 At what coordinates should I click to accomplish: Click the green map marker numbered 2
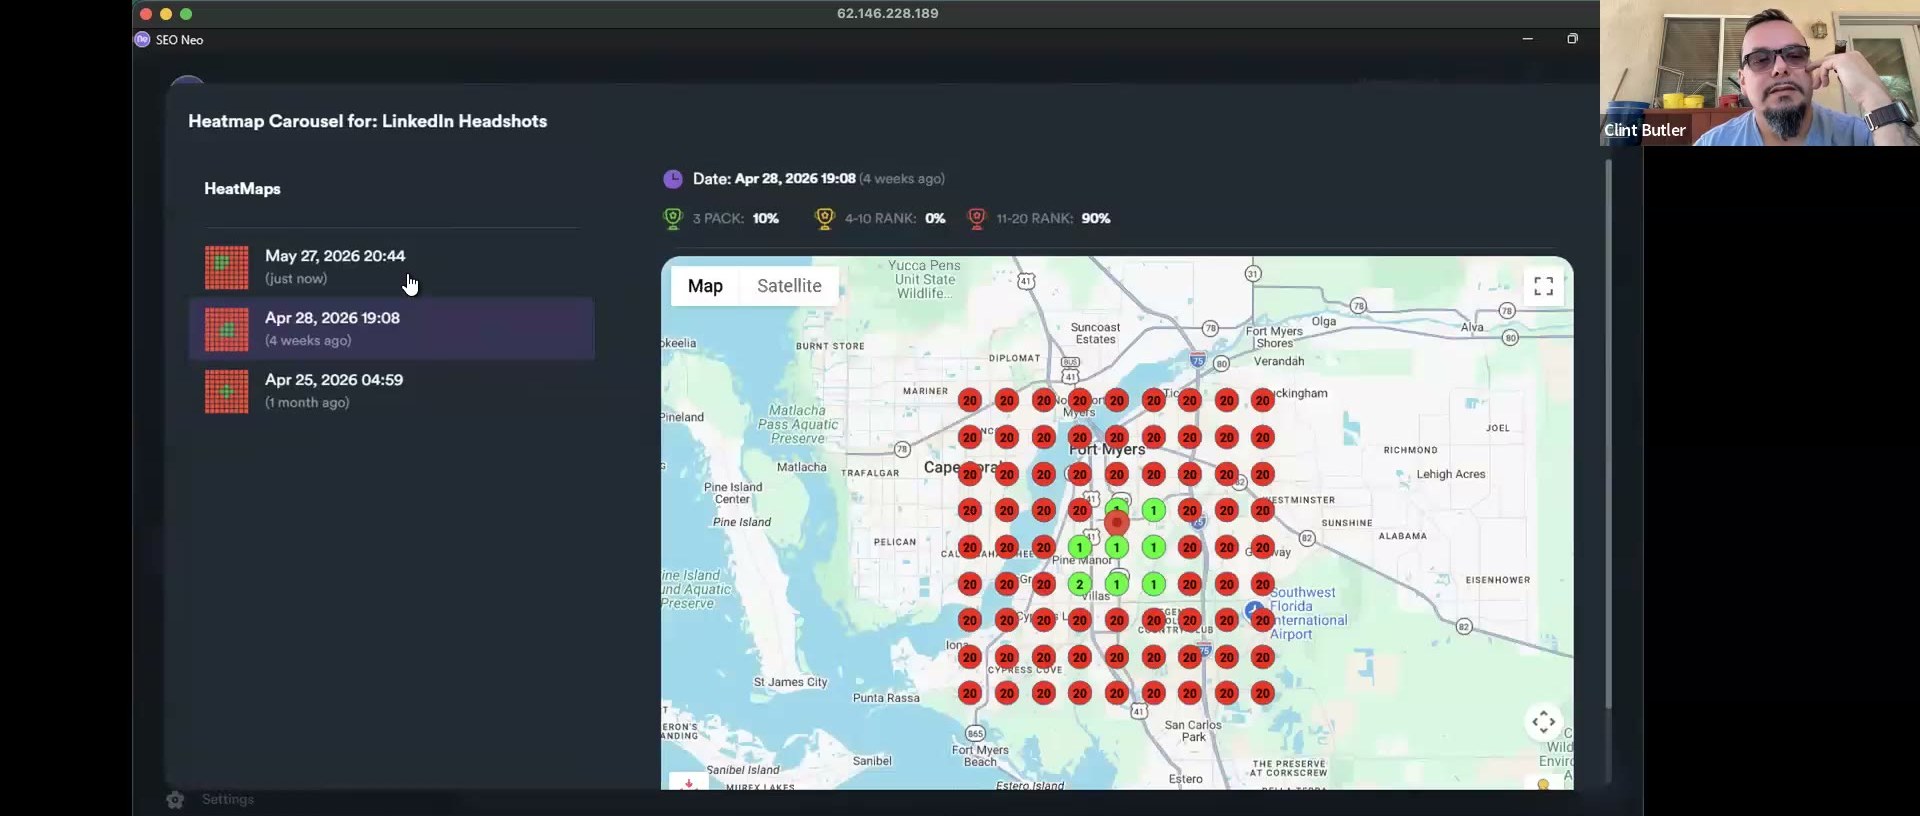point(1079,584)
